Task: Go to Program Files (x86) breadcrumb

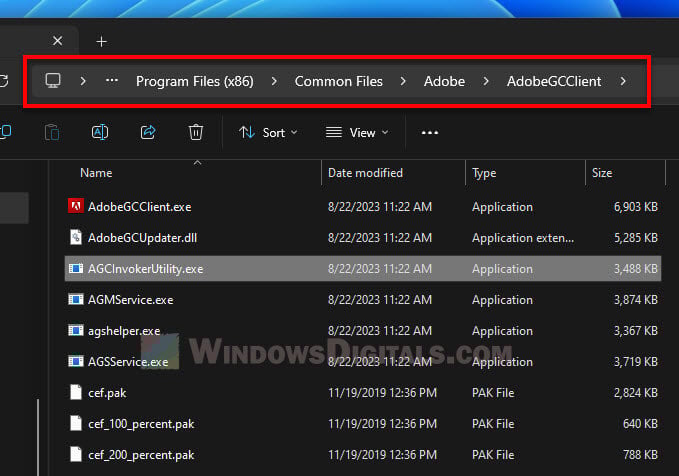Action: 194,81
